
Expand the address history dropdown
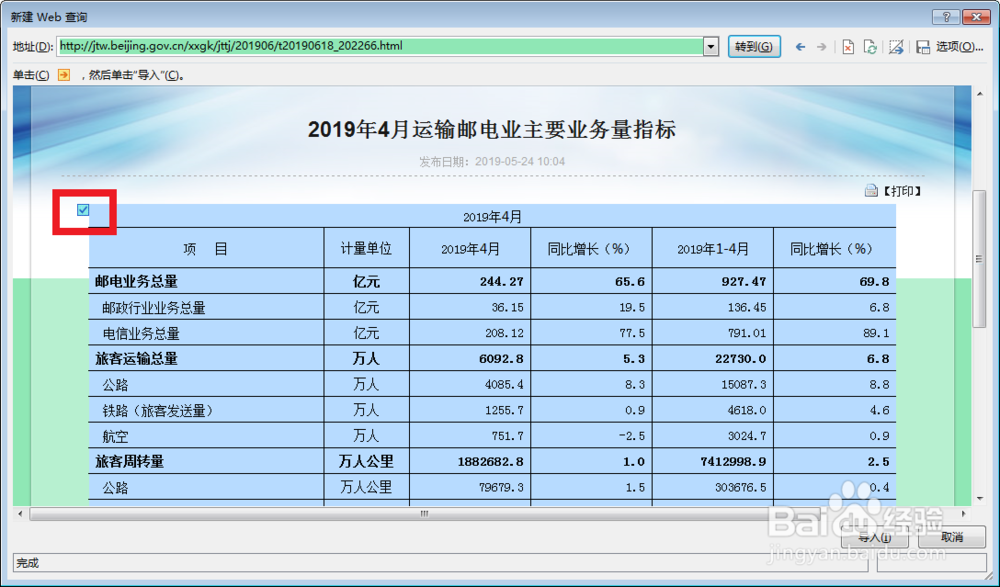pyautogui.click(x=711, y=47)
